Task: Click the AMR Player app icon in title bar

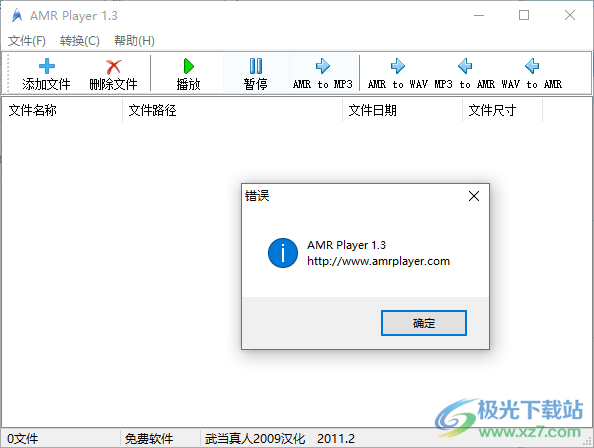Action: (17, 16)
